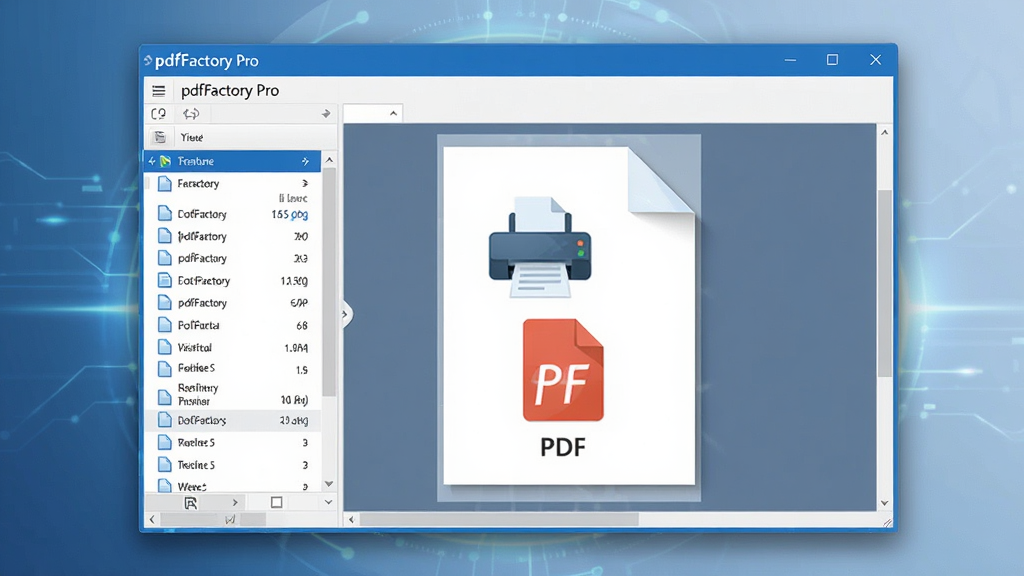
Task: Collapse the highlighted Feature tree row arrow
Action: tap(152, 161)
